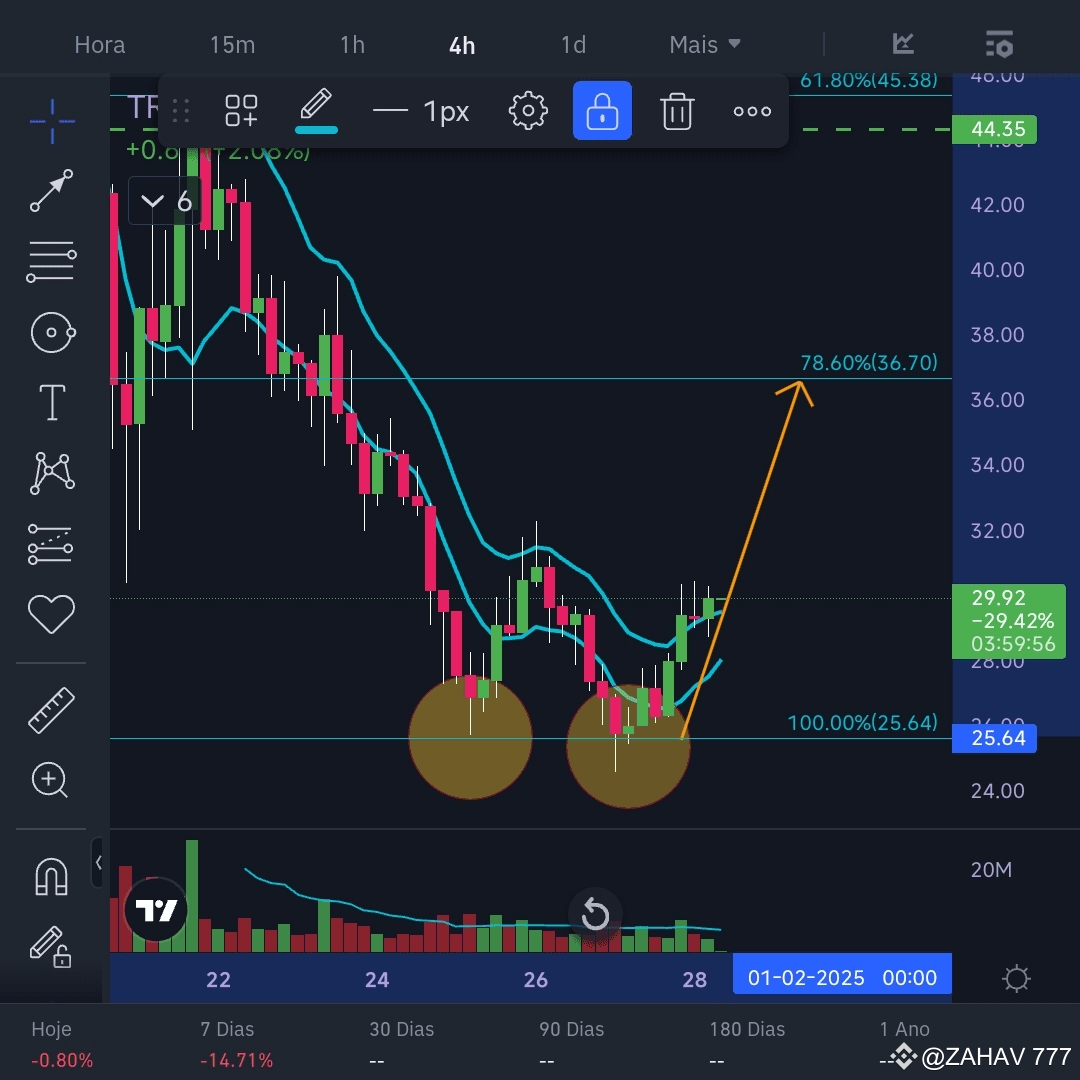1080x1080 pixels.
Task: Toggle the blue lock button for drawing
Action: pyautogui.click(x=602, y=110)
